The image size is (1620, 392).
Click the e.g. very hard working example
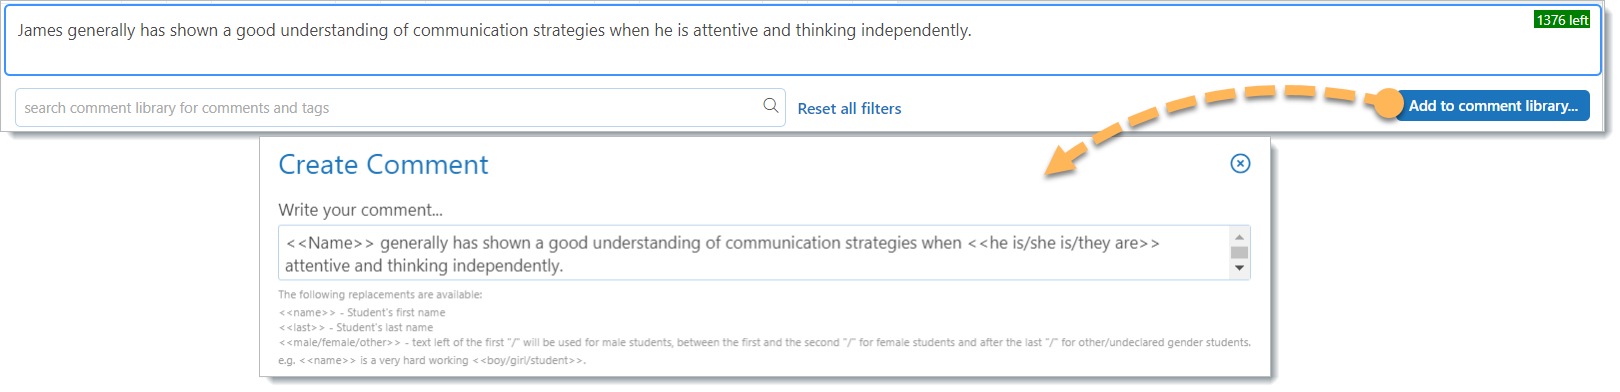pyautogui.click(x=432, y=360)
